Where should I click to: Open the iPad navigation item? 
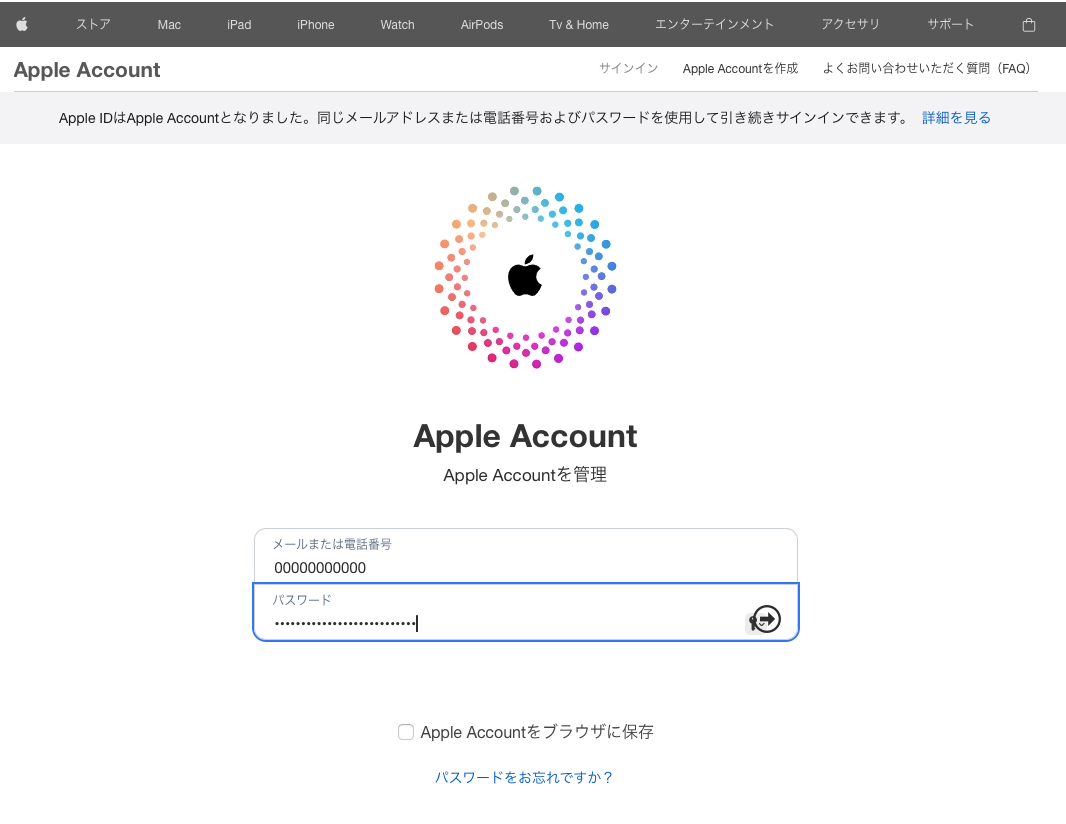(239, 24)
